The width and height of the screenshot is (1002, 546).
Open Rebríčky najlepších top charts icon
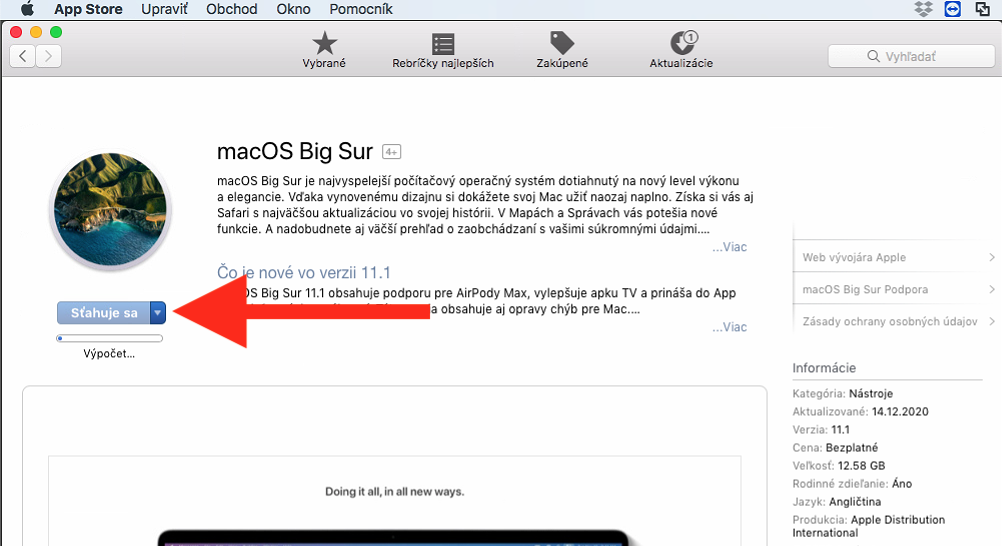point(443,44)
